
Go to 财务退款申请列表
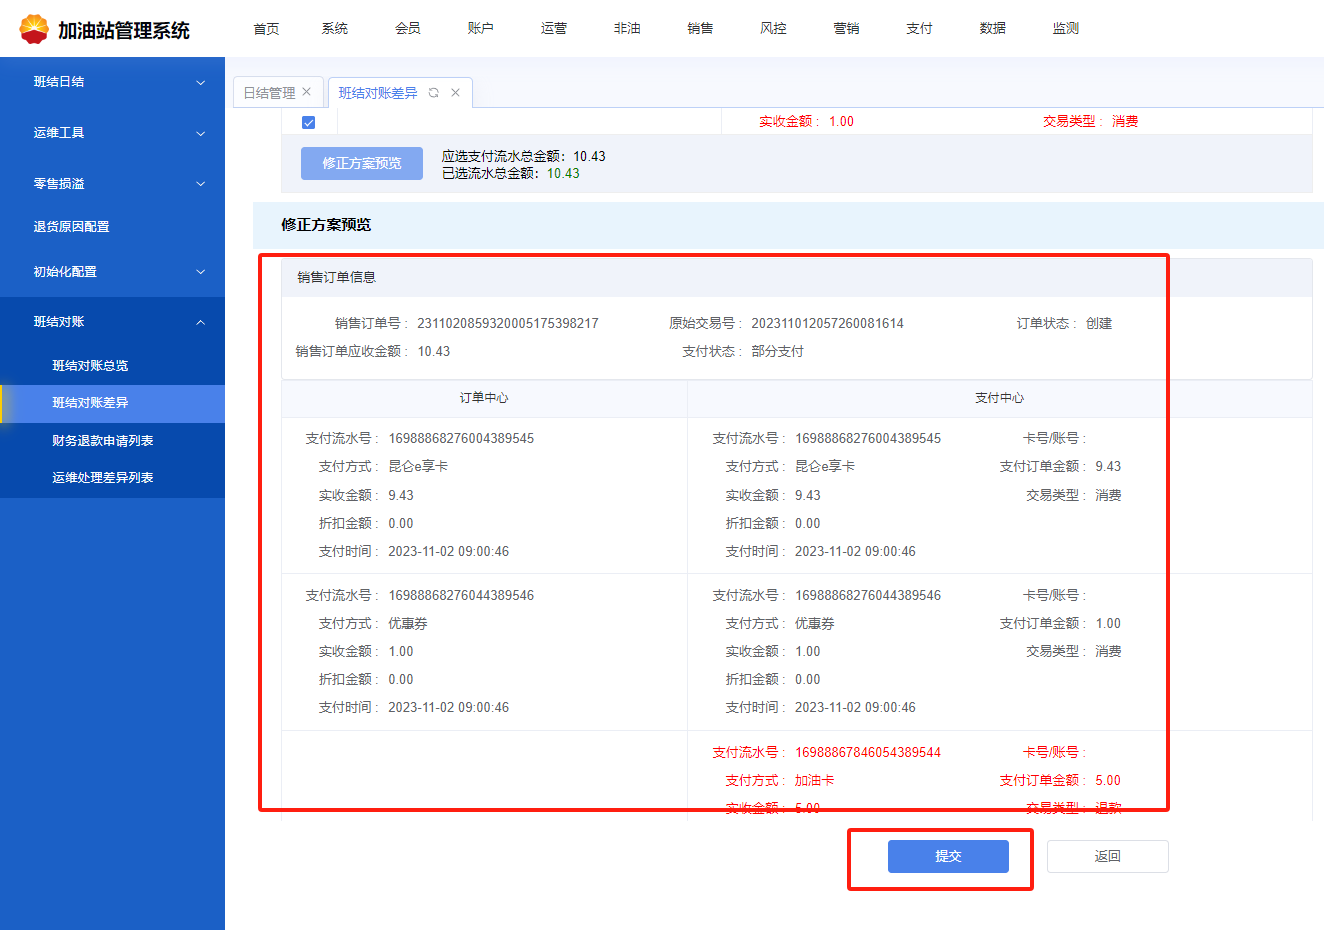click(102, 441)
